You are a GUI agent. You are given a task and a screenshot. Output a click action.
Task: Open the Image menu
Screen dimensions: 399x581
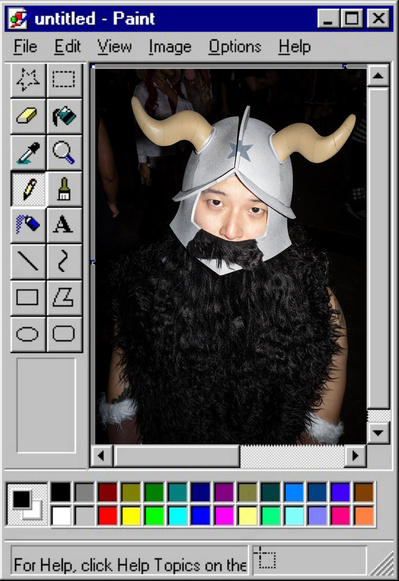coord(170,47)
